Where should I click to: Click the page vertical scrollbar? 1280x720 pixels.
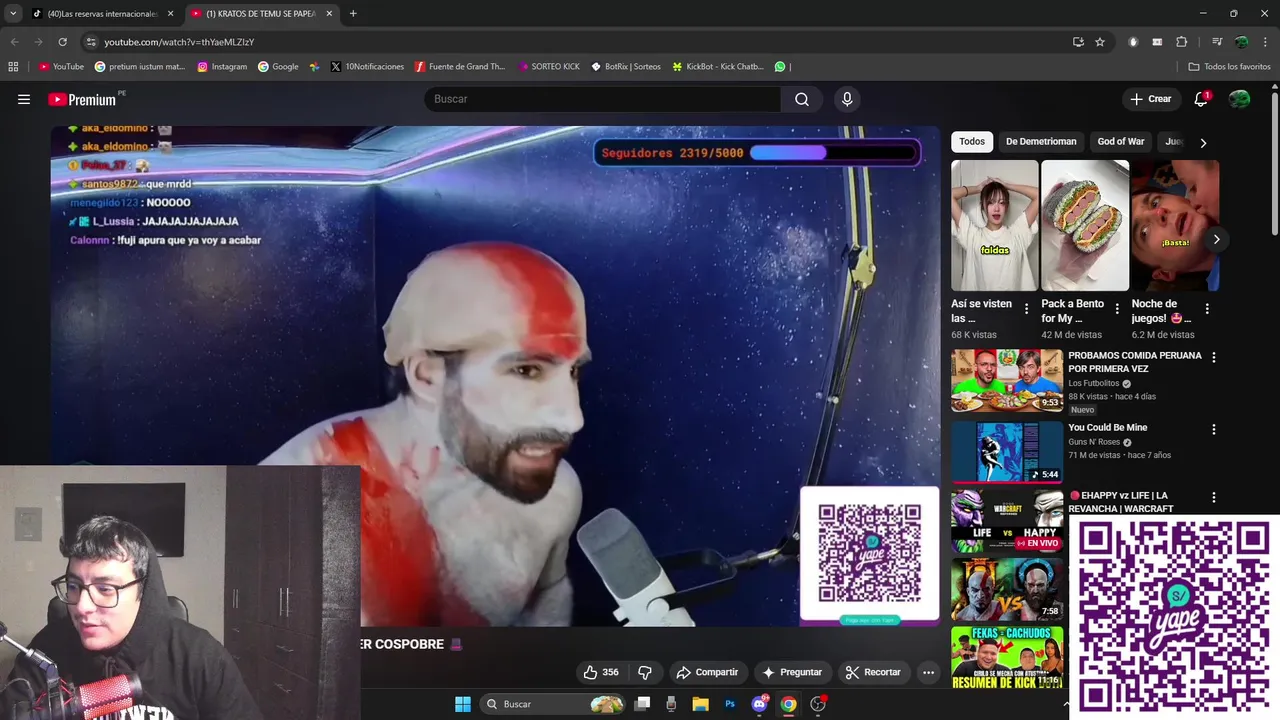[x=1275, y=164]
